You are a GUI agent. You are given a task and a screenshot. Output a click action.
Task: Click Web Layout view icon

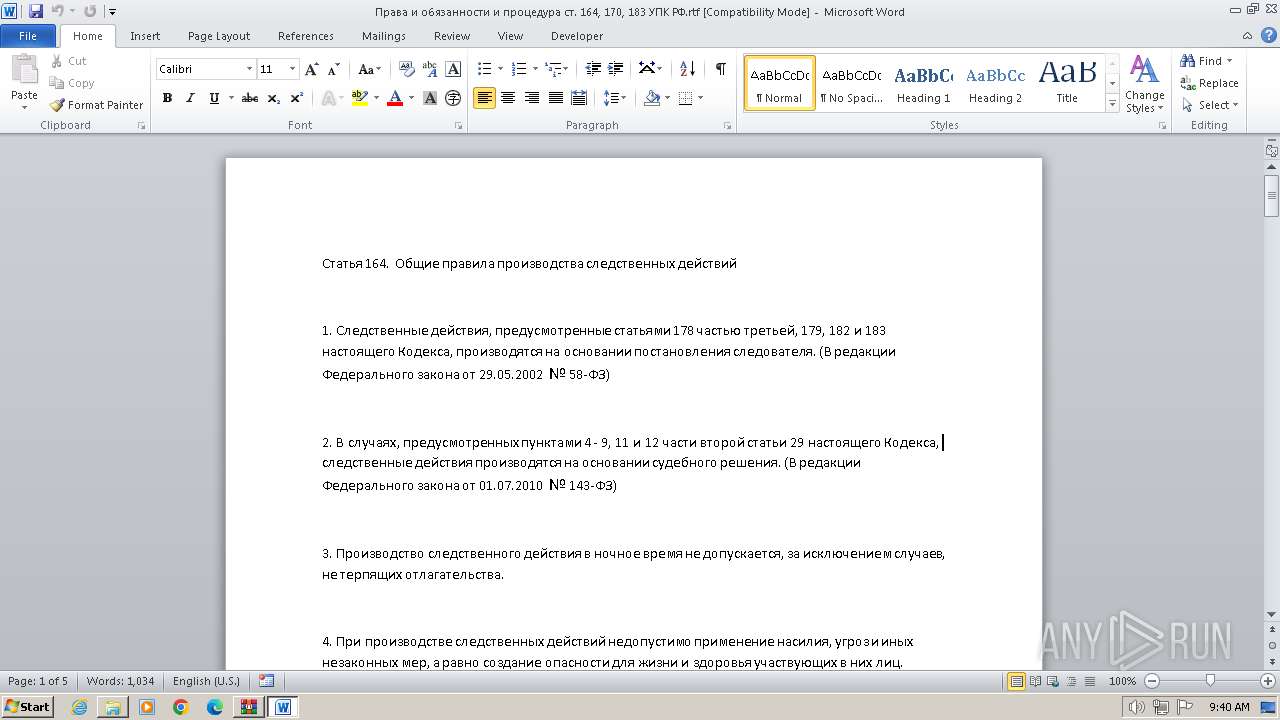tap(1053, 681)
